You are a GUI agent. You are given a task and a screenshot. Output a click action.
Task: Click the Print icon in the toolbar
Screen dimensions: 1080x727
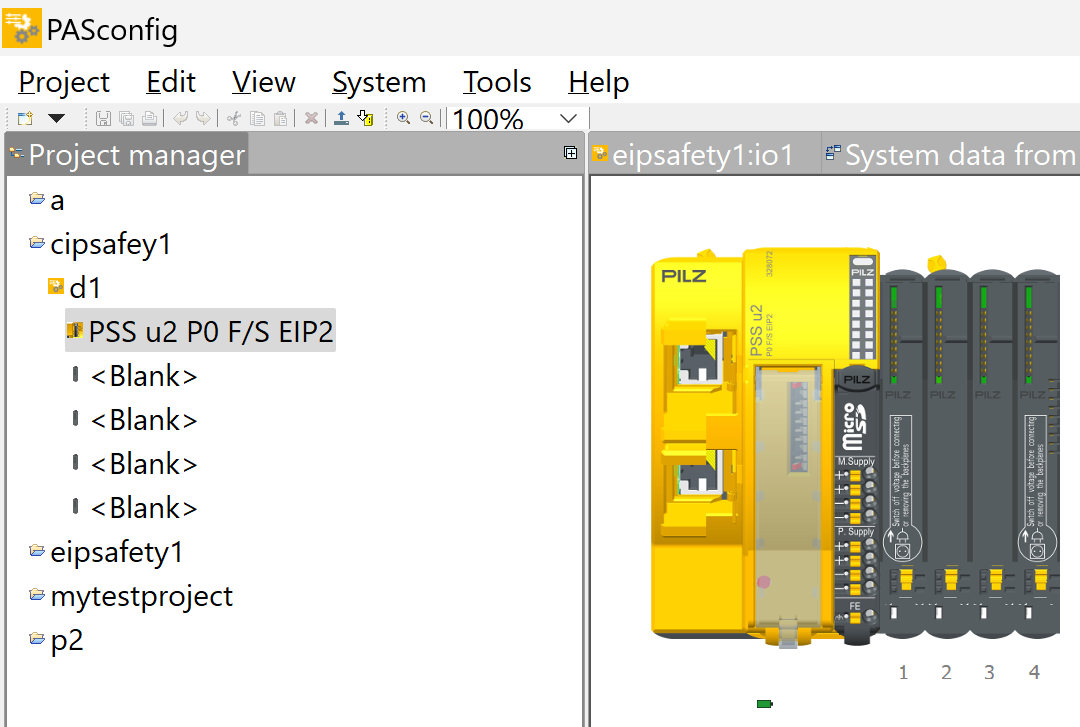pos(149,119)
